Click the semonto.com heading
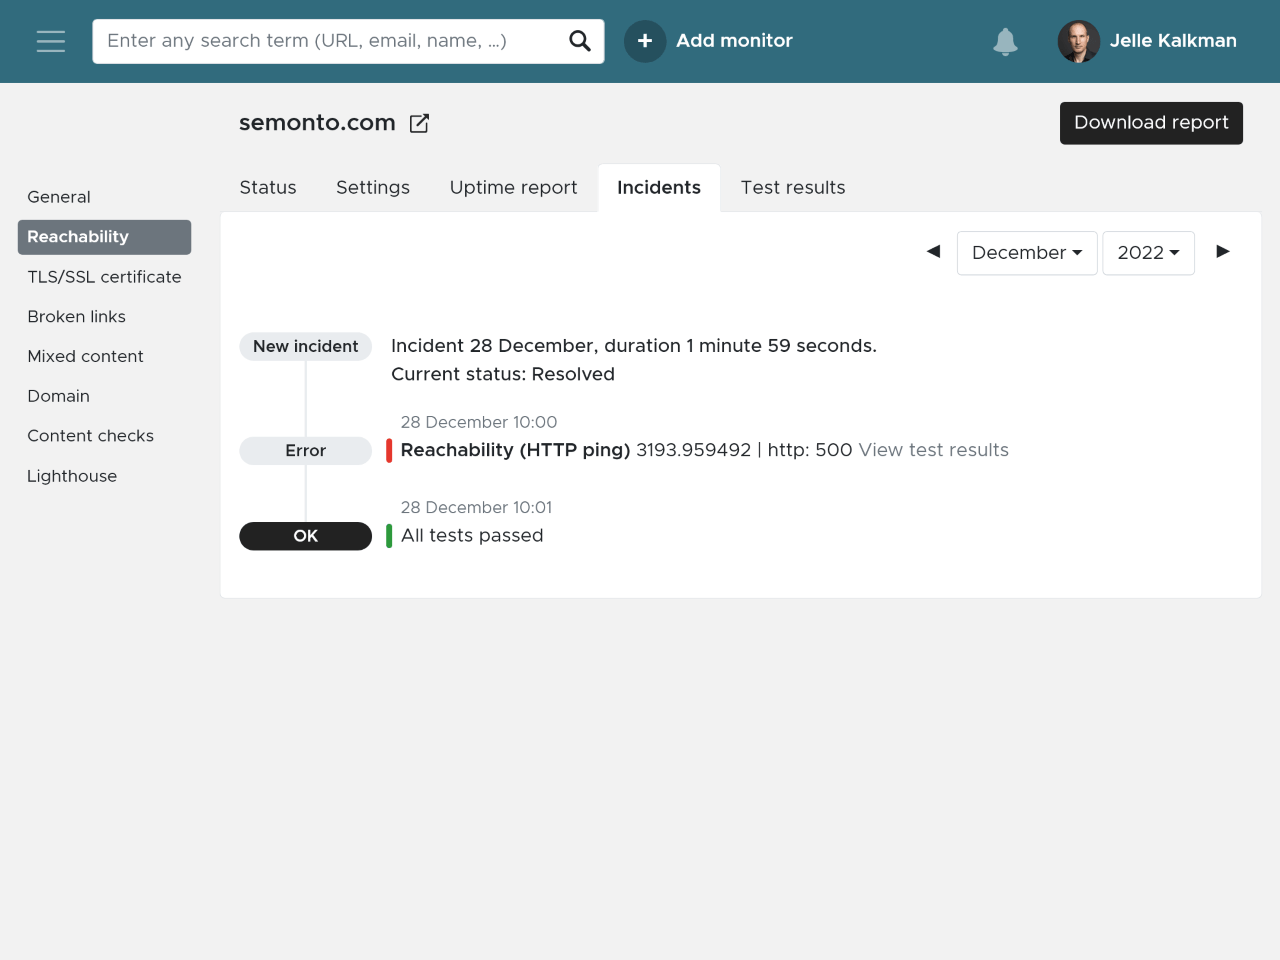The height and width of the screenshot is (960, 1280). (x=317, y=123)
